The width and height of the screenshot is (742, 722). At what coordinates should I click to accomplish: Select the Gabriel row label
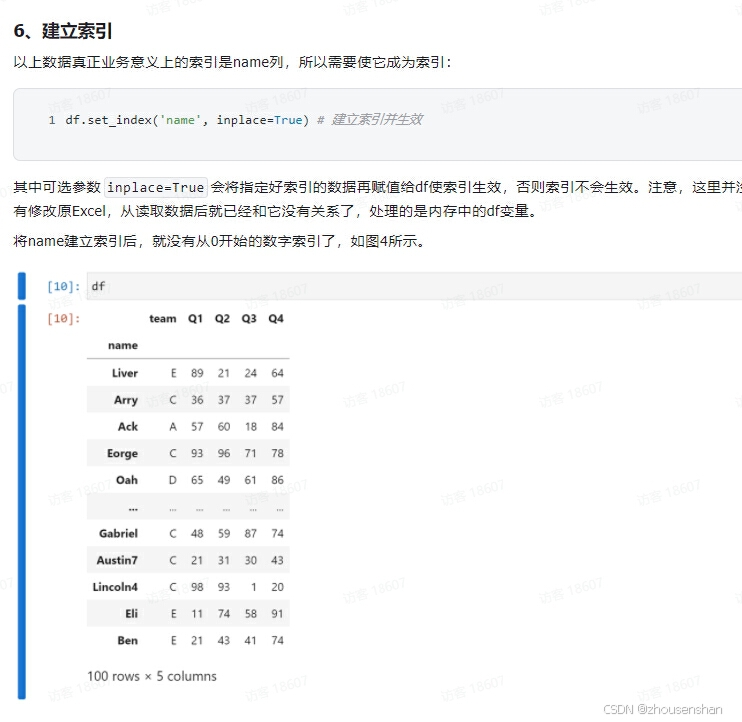click(118, 534)
